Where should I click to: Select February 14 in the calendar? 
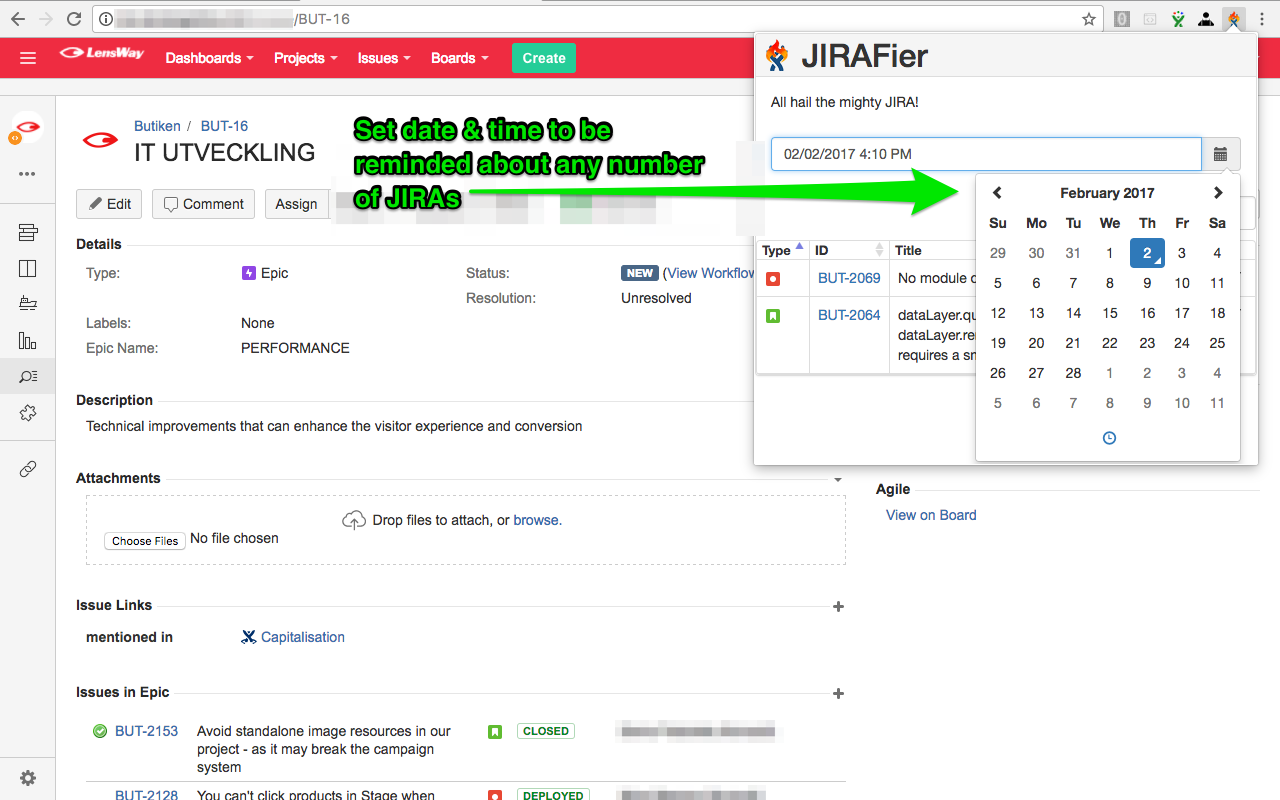[x=1073, y=313]
